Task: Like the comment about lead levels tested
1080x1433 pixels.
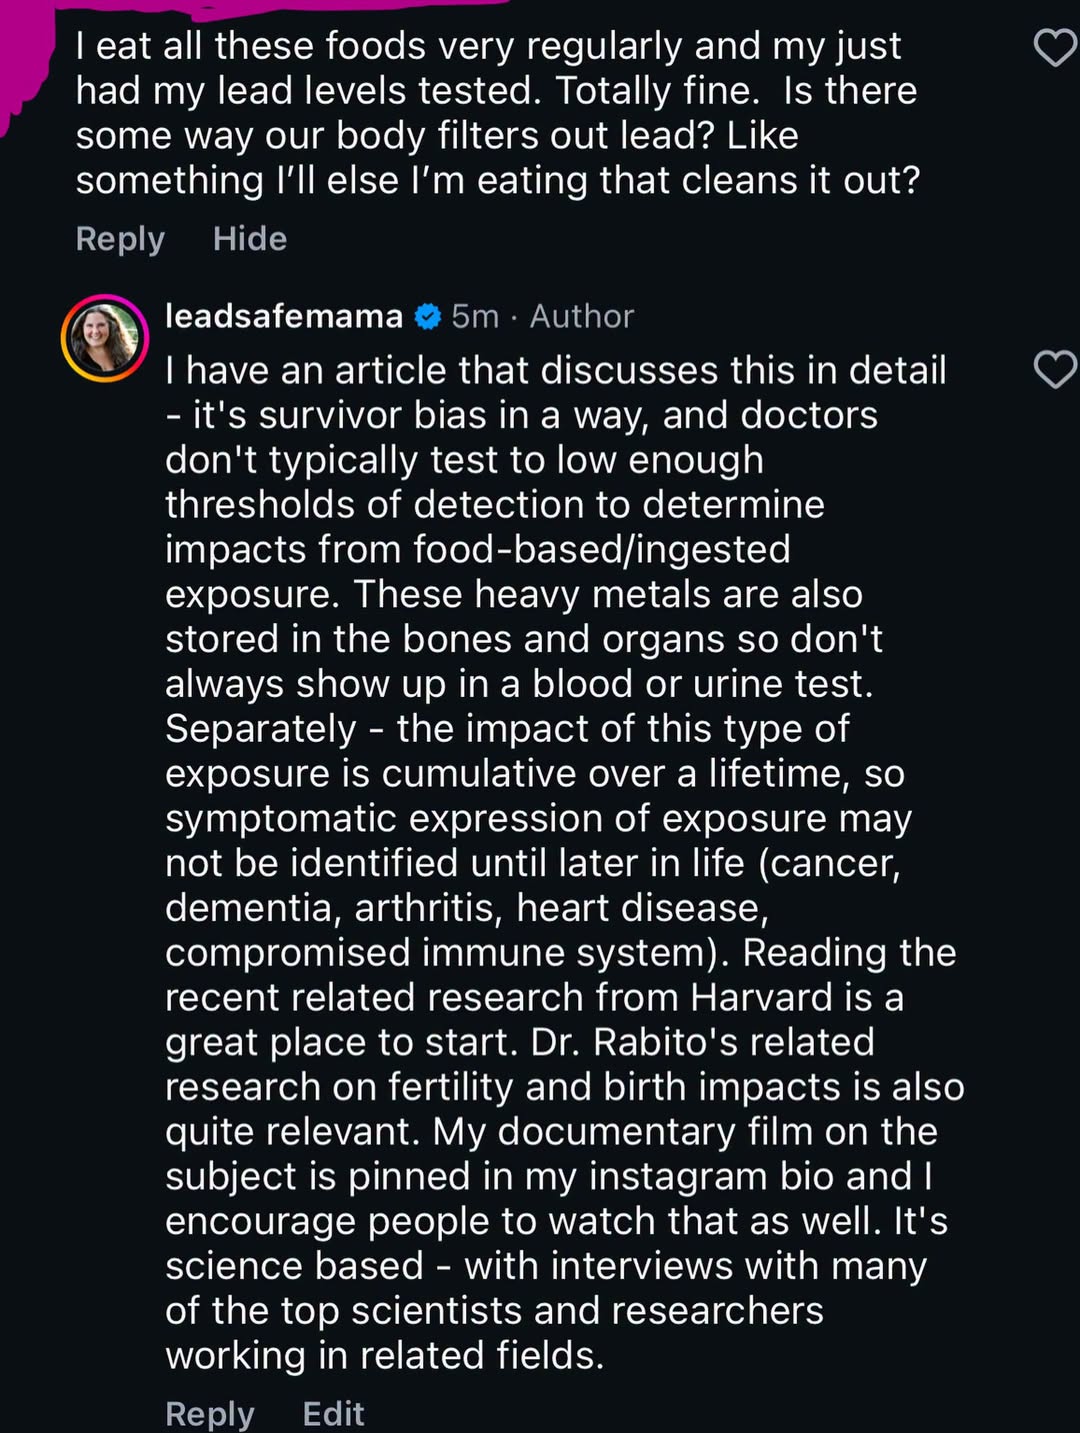Action: tap(1055, 47)
